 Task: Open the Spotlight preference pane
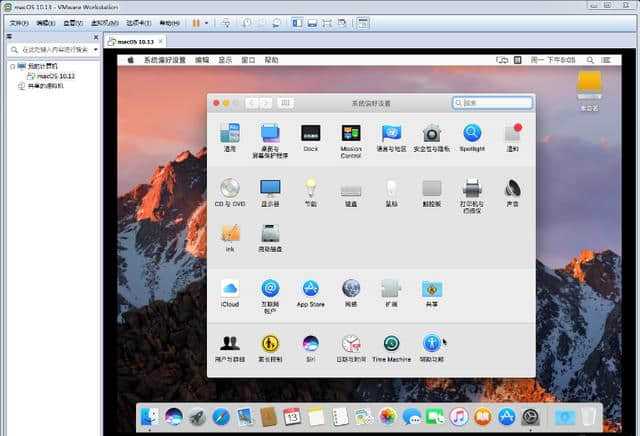(472, 138)
